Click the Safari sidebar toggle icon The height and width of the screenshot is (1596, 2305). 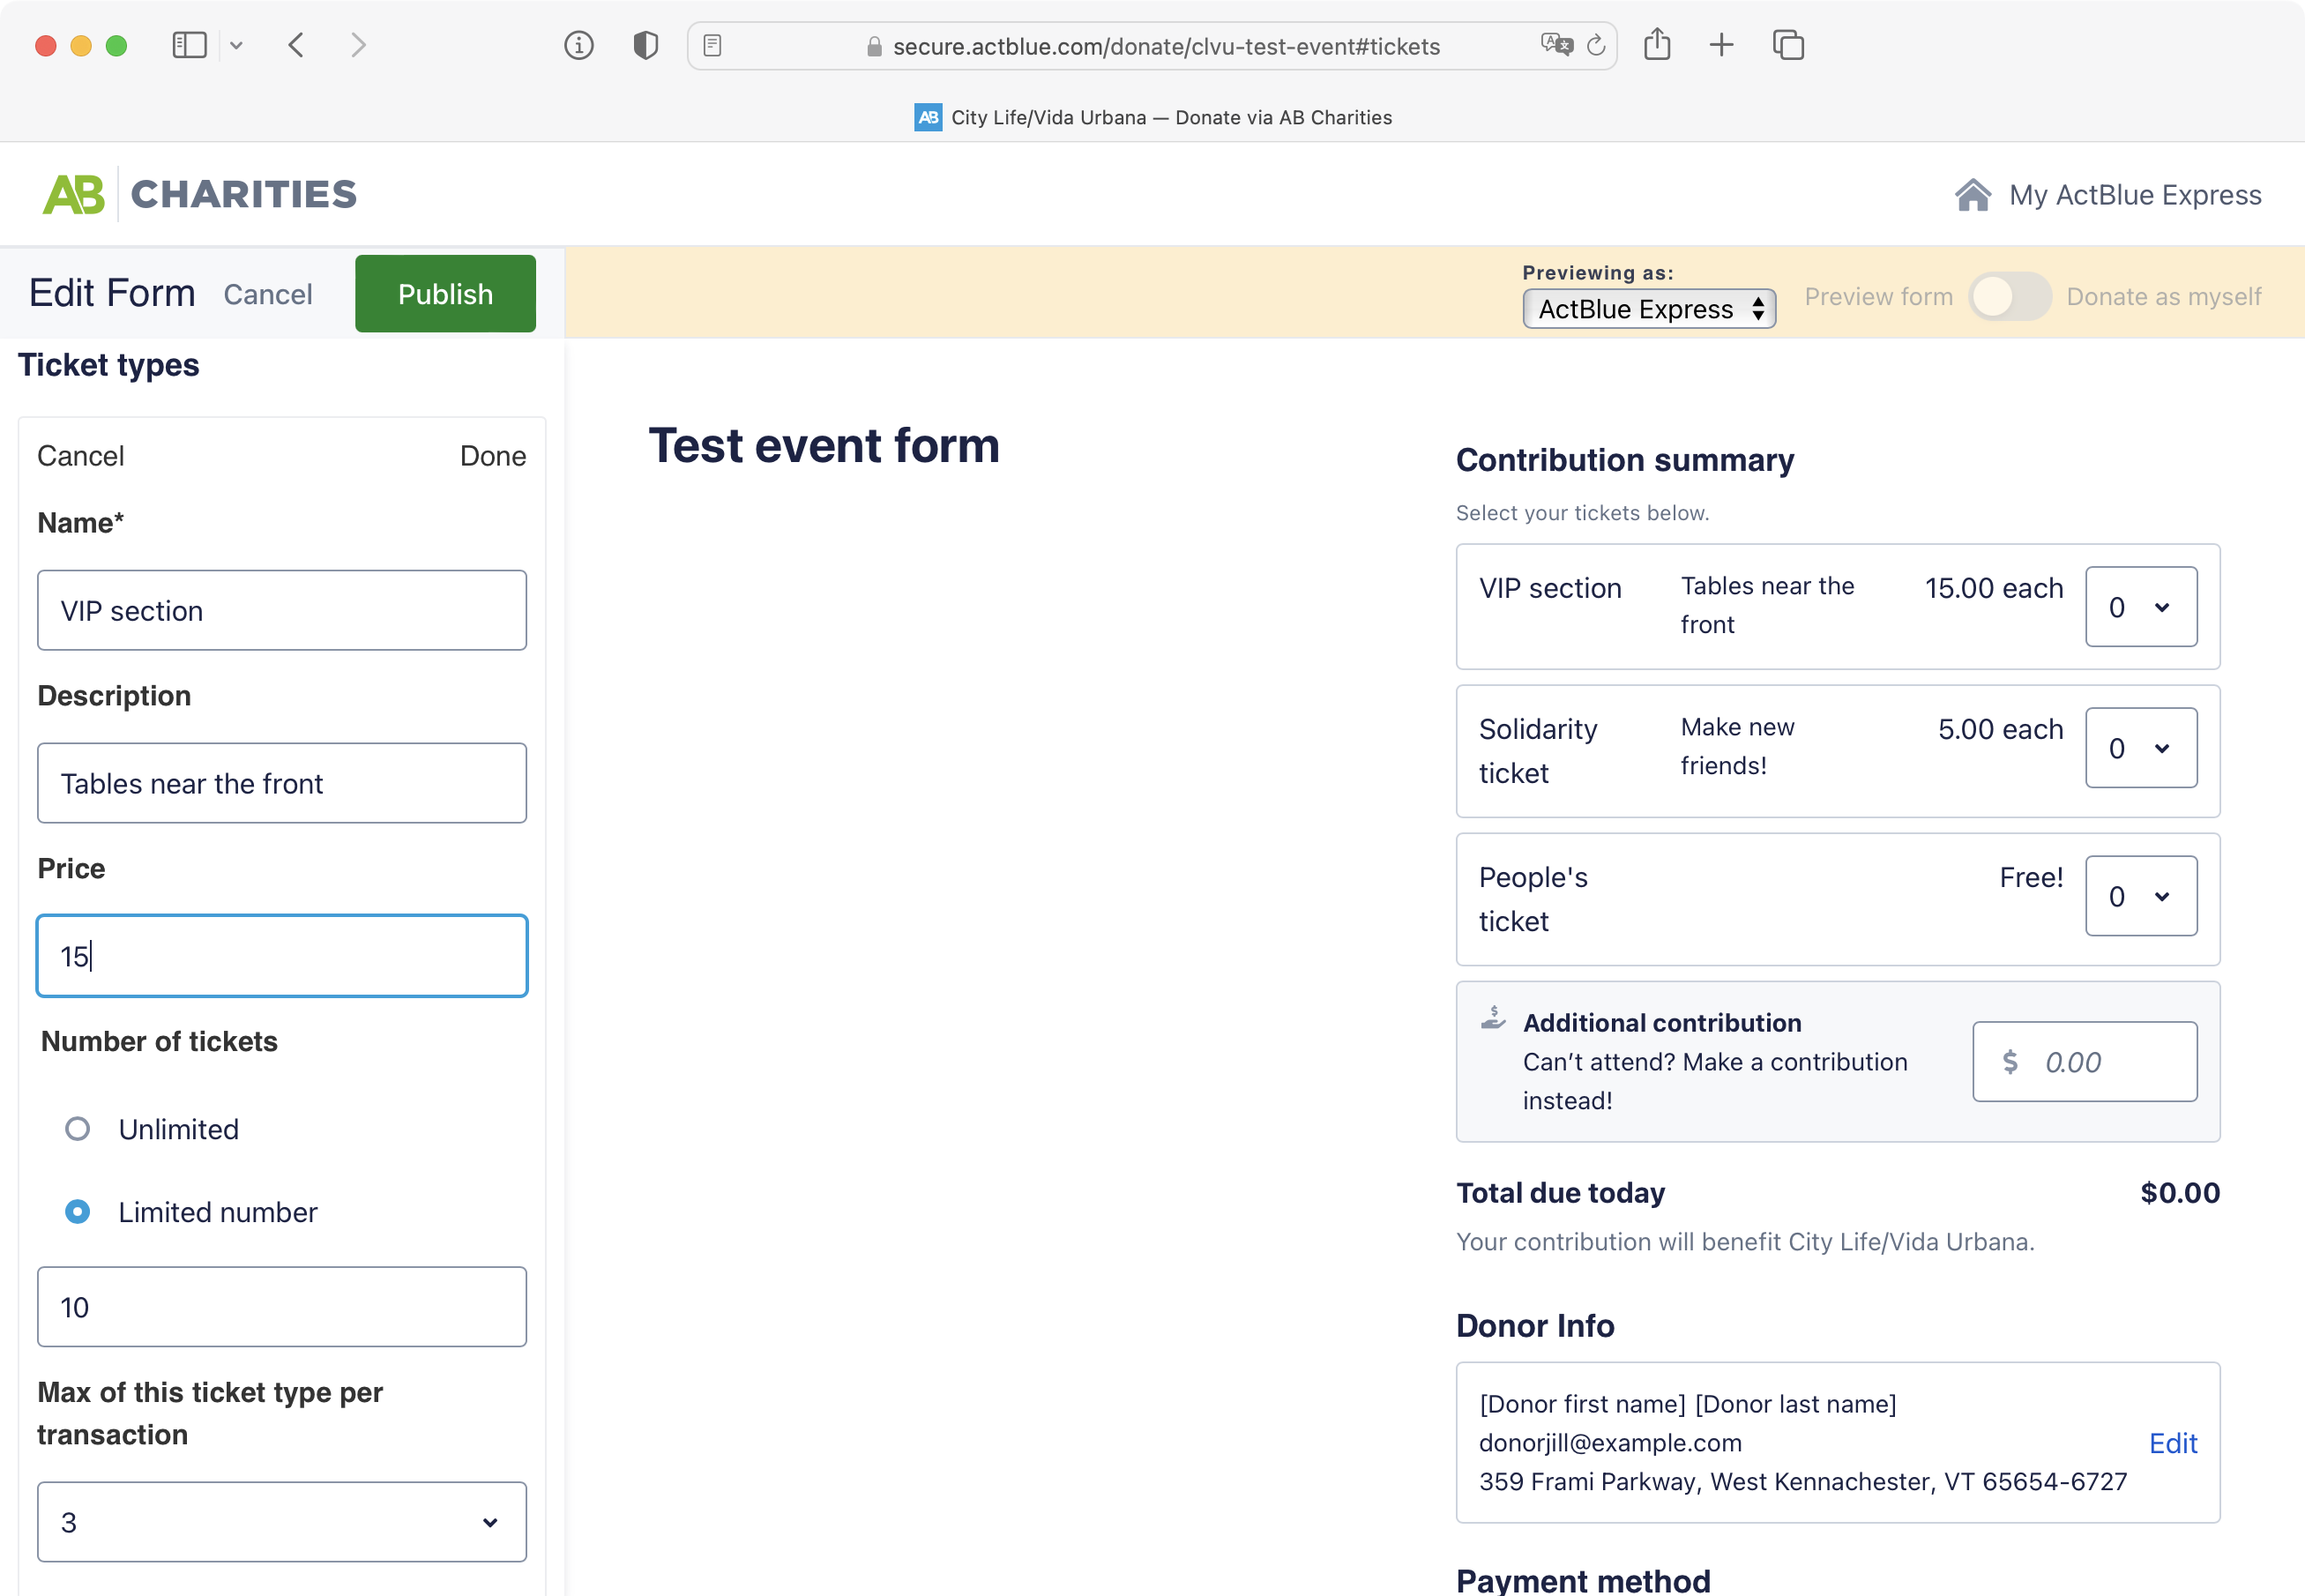click(x=189, y=45)
